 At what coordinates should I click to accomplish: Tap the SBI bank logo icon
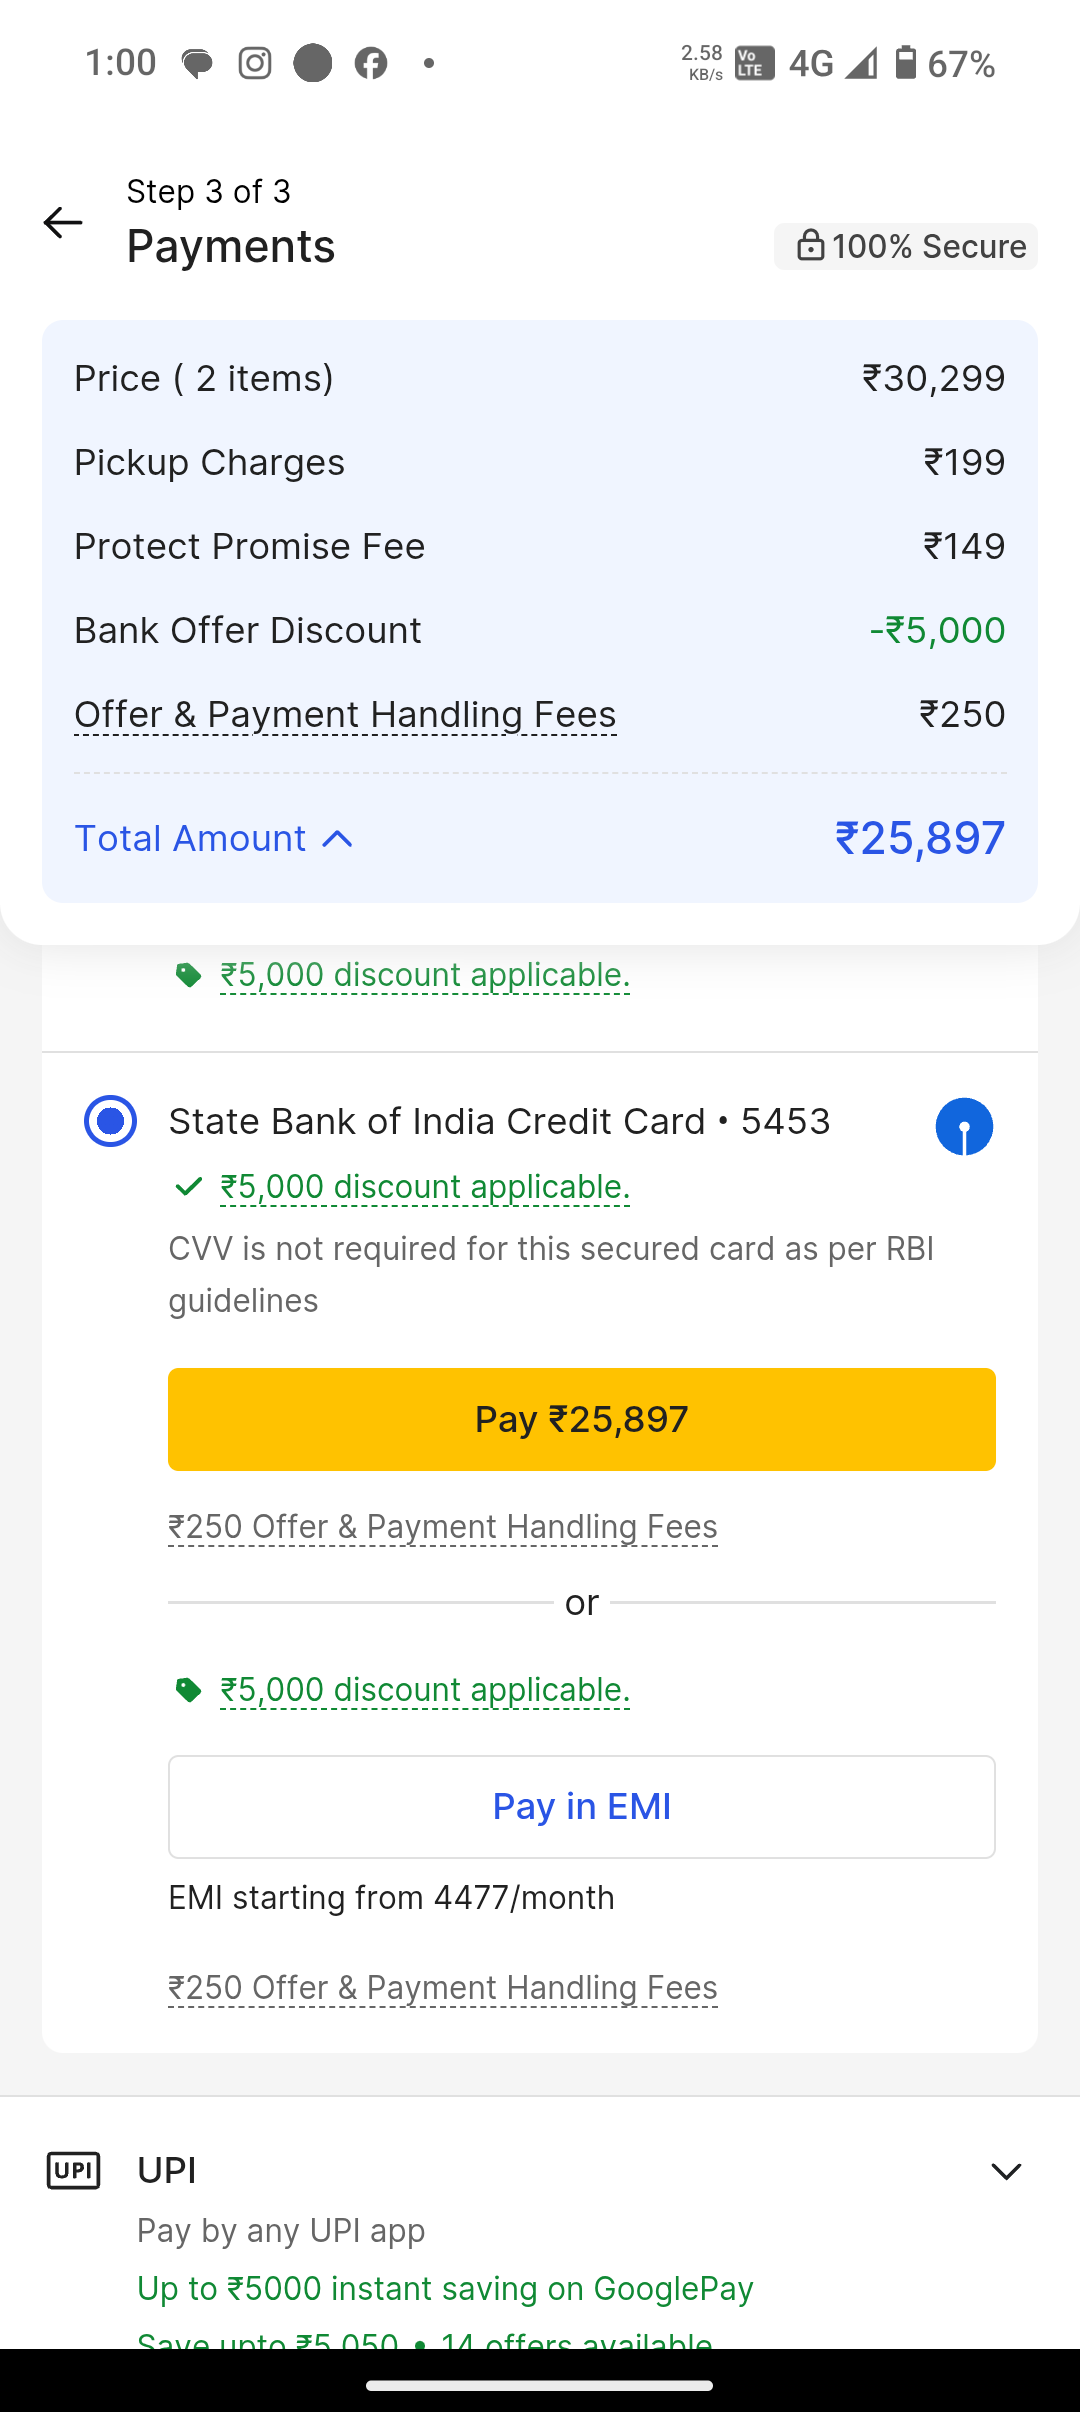(964, 1126)
